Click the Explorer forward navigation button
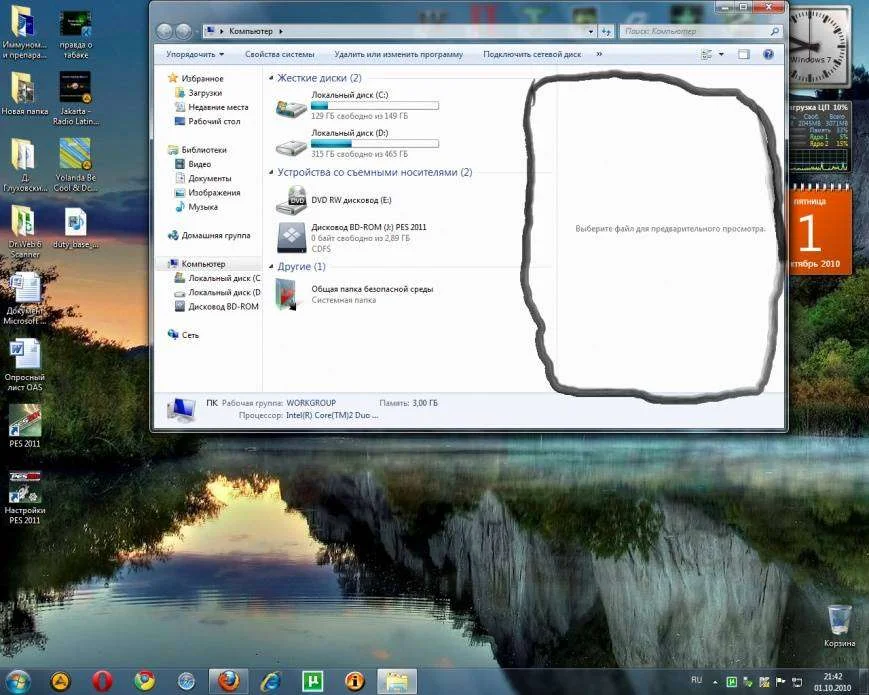Screen dimensions: 869x695 click(183, 32)
